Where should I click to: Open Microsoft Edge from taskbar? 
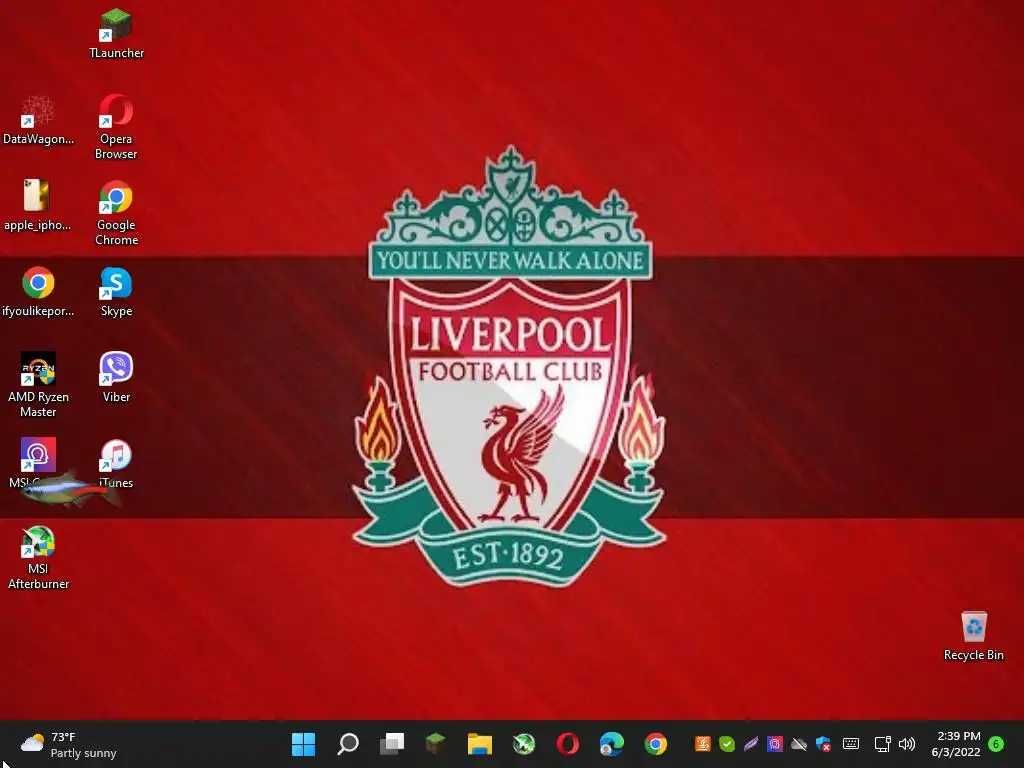click(x=612, y=744)
